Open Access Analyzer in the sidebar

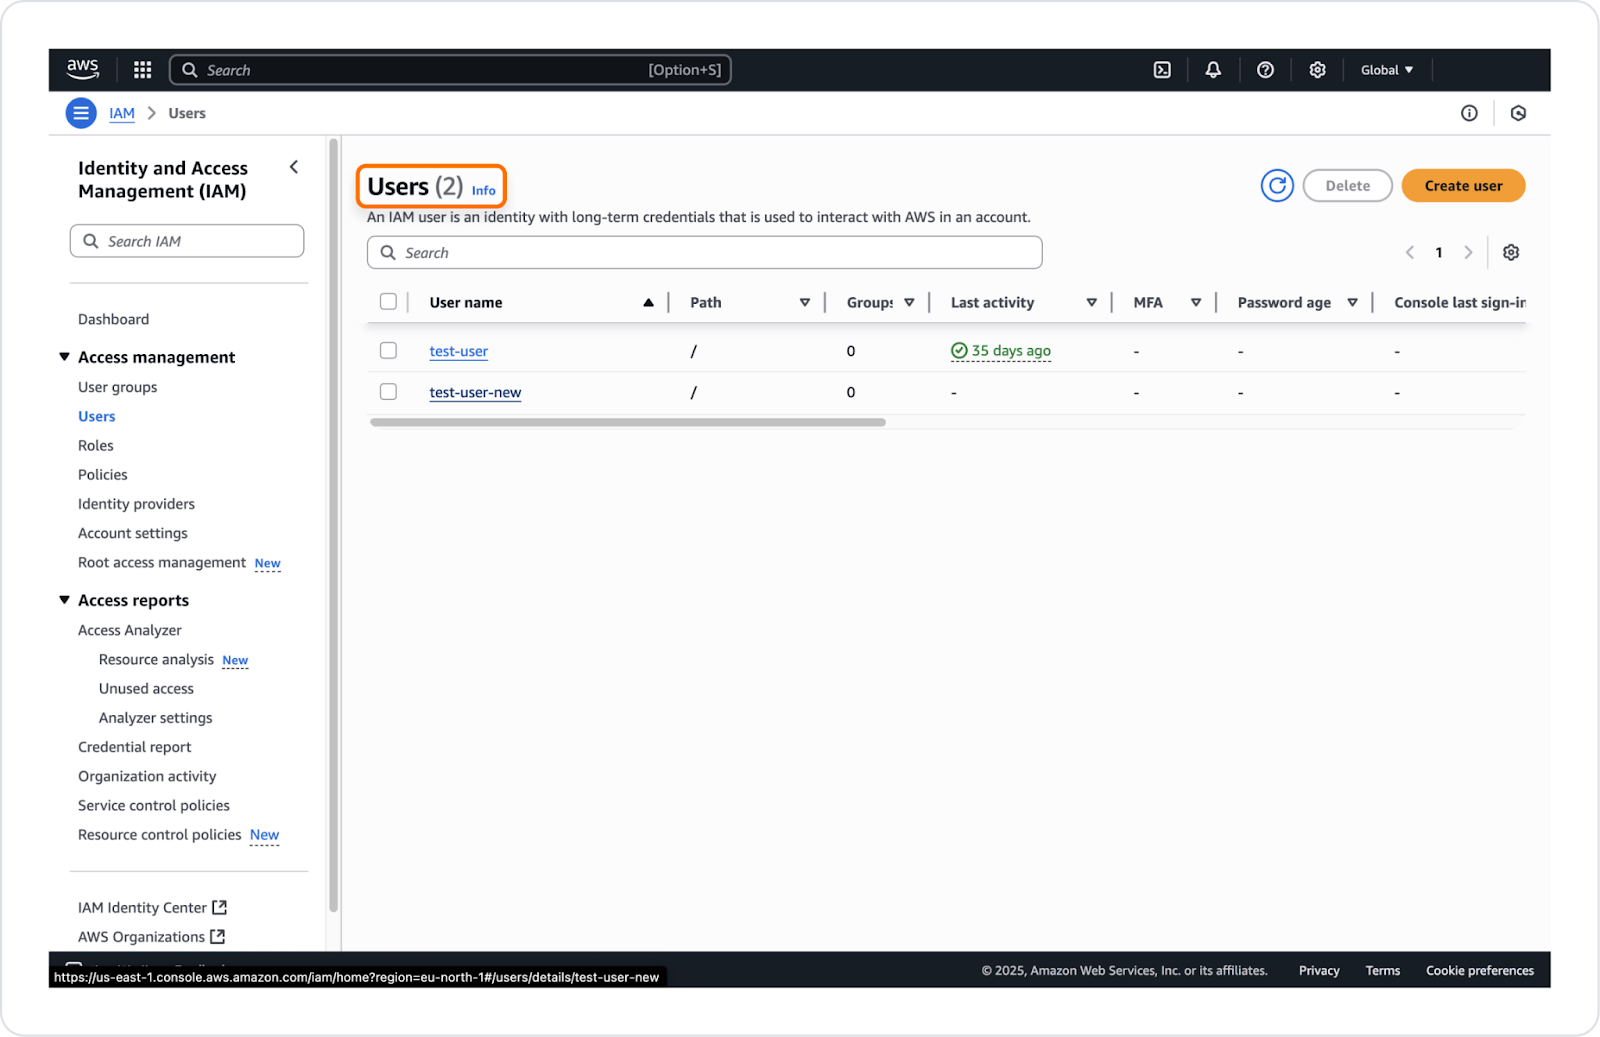[x=130, y=630]
